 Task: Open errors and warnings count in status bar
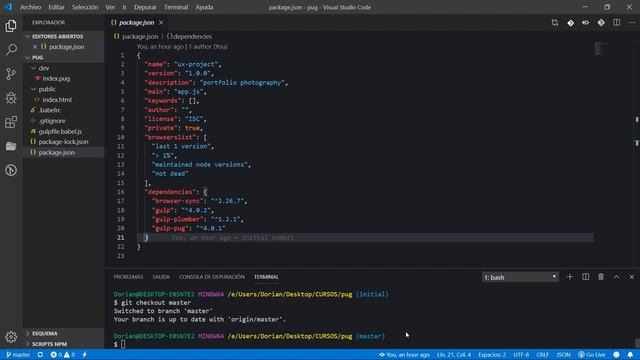click(x=62, y=355)
